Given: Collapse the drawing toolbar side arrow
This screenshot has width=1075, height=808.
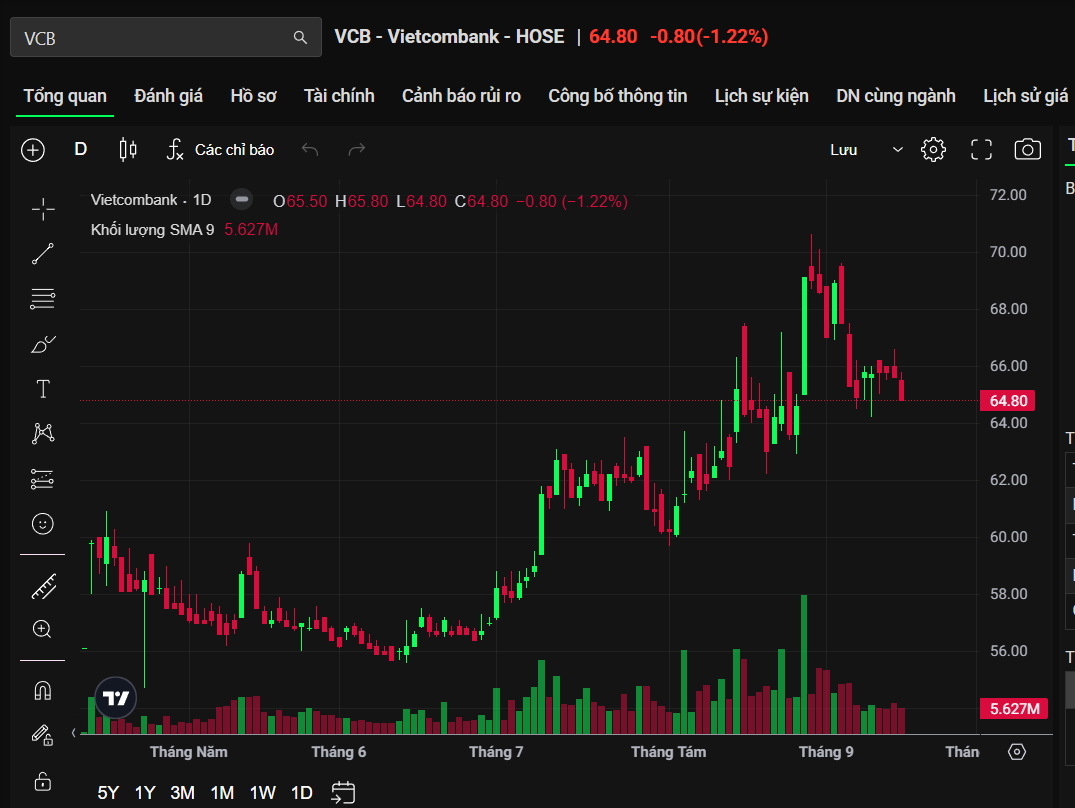Looking at the screenshot, I should tap(73, 733).
